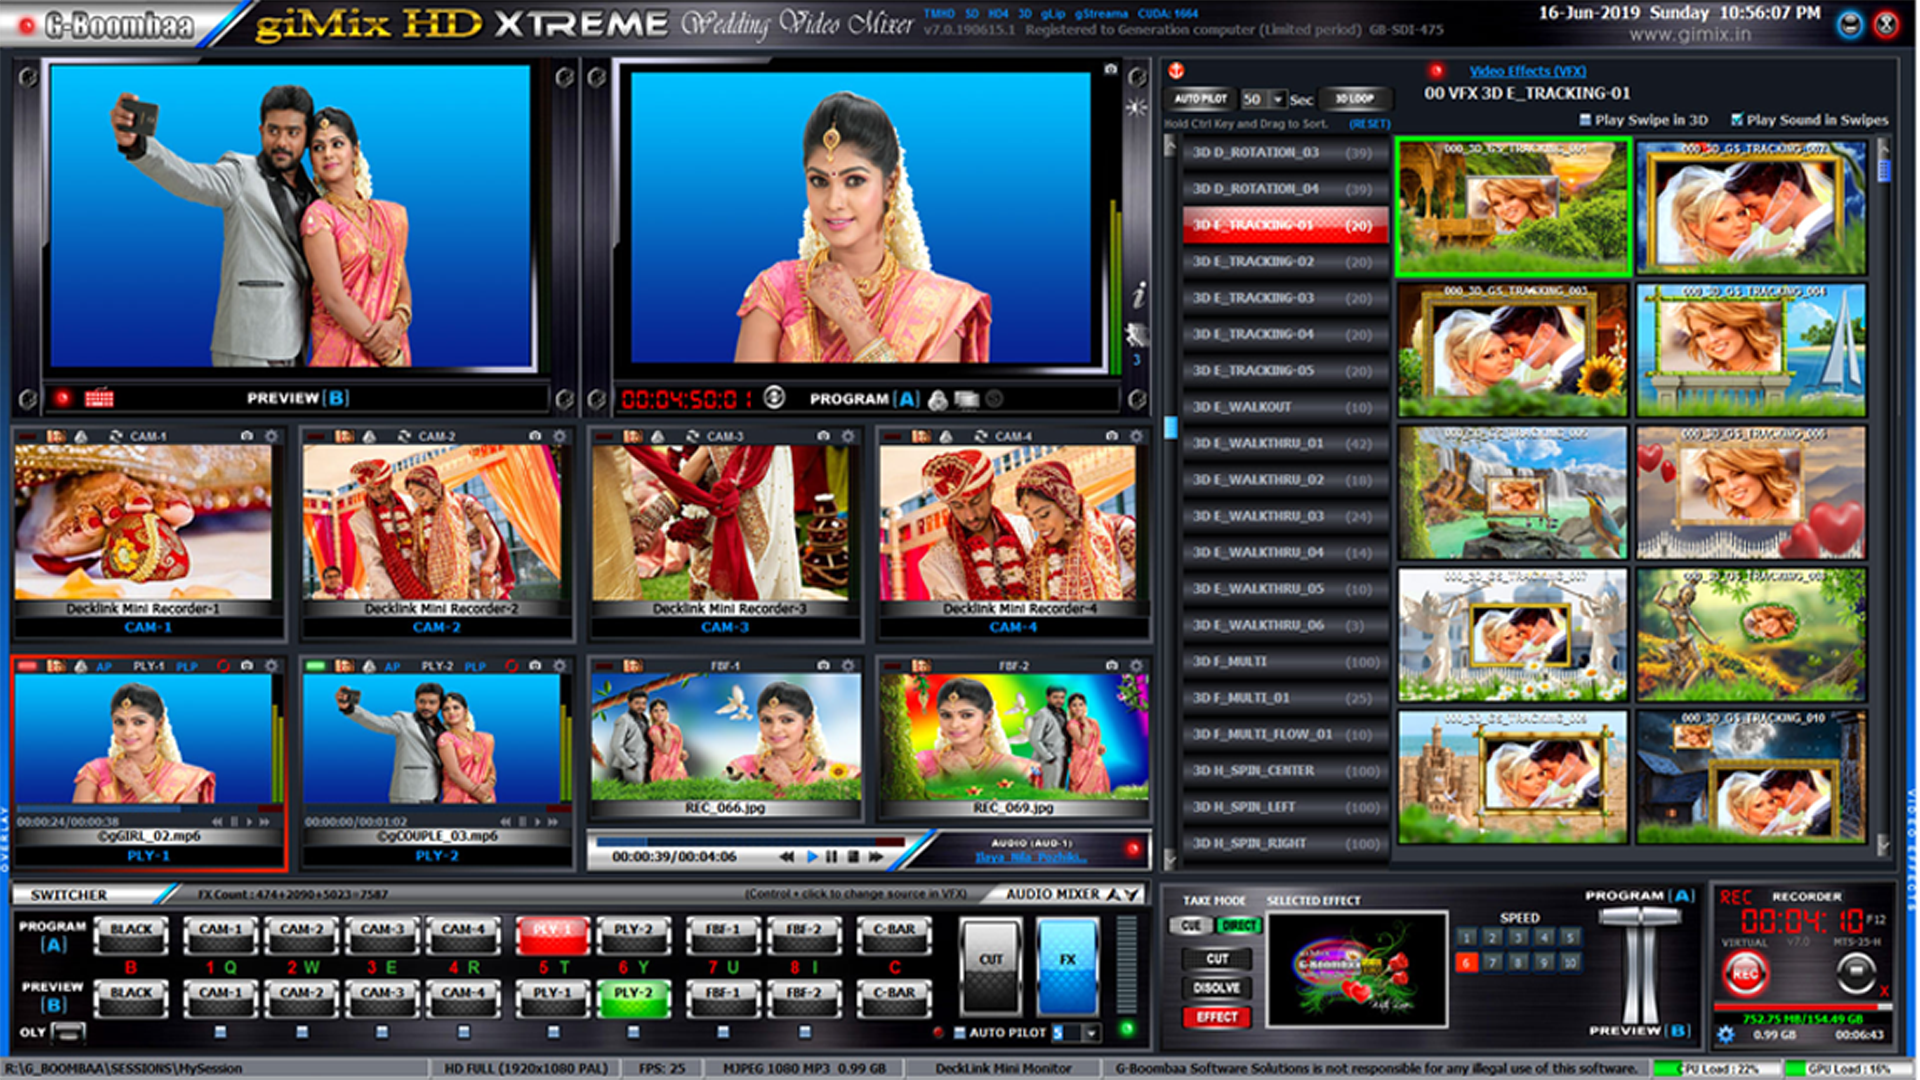Tick the AUTO PILOT checkbox in switcher
The height and width of the screenshot is (1080, 1920).
tap(960, 1033)
